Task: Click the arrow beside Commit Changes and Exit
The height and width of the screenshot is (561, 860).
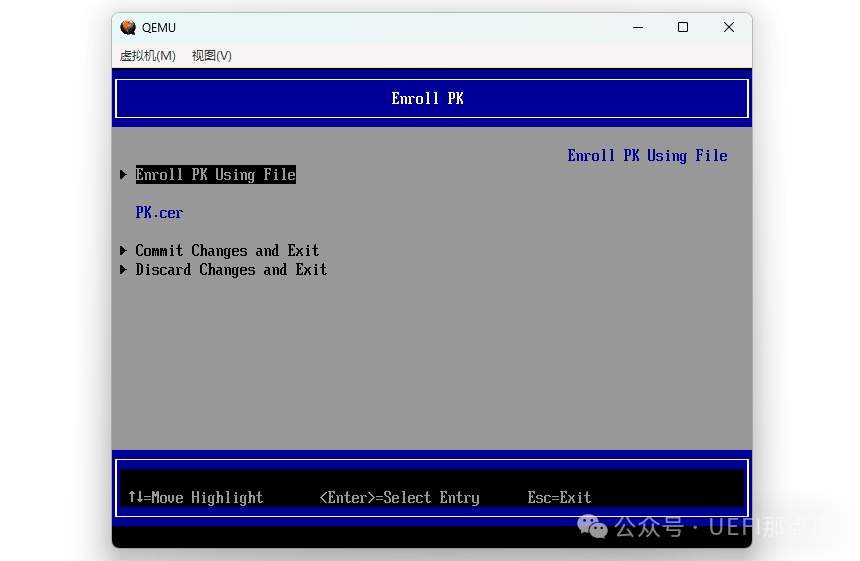Action: pyautogui.click(x=123, y=251)
